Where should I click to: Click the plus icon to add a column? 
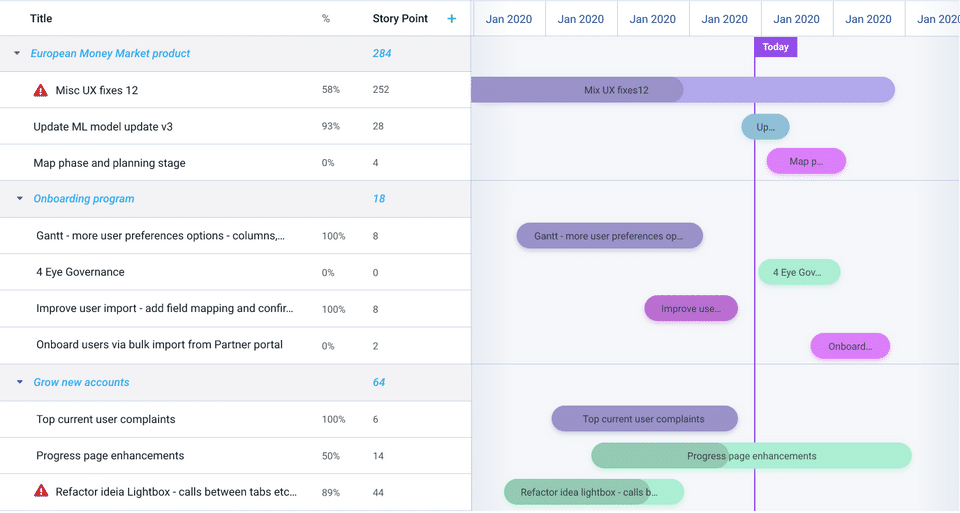coord(452,18)
